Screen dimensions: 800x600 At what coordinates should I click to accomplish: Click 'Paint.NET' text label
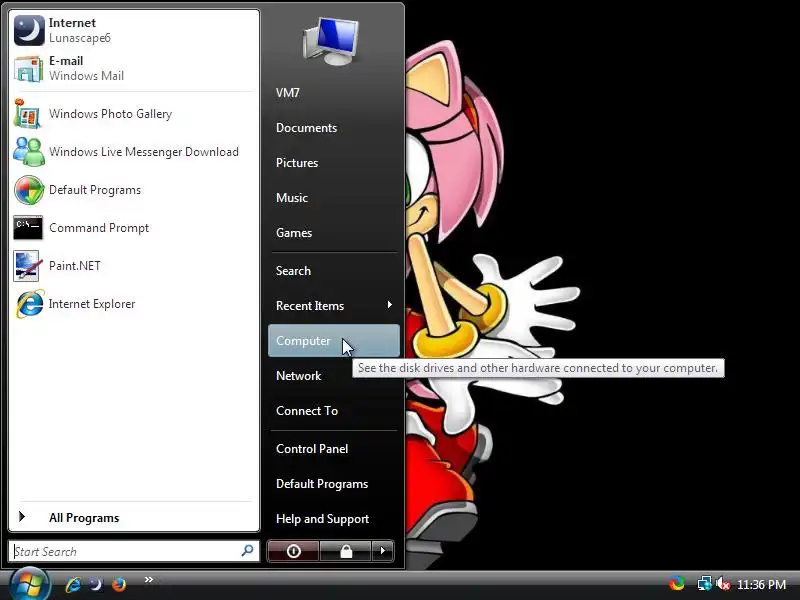coord(74,266)
